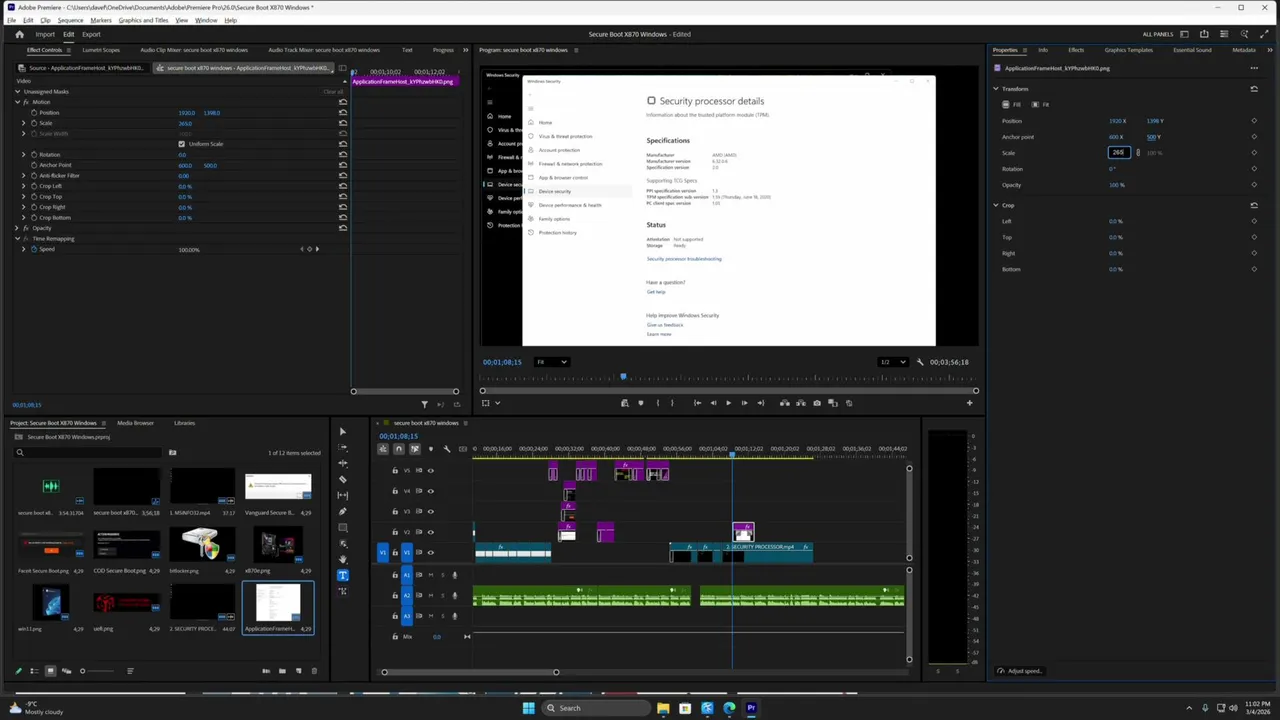The image size is (1280, 720).
Task: Toggle Snap magnet in timeline
Action: coord(399,449)
